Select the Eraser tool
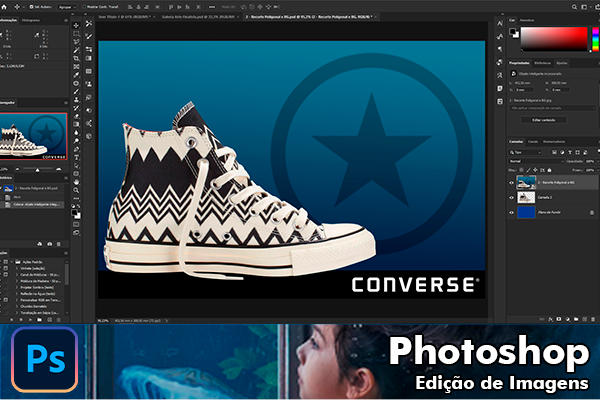Screen dimensions: 600x400 [76, 116]
